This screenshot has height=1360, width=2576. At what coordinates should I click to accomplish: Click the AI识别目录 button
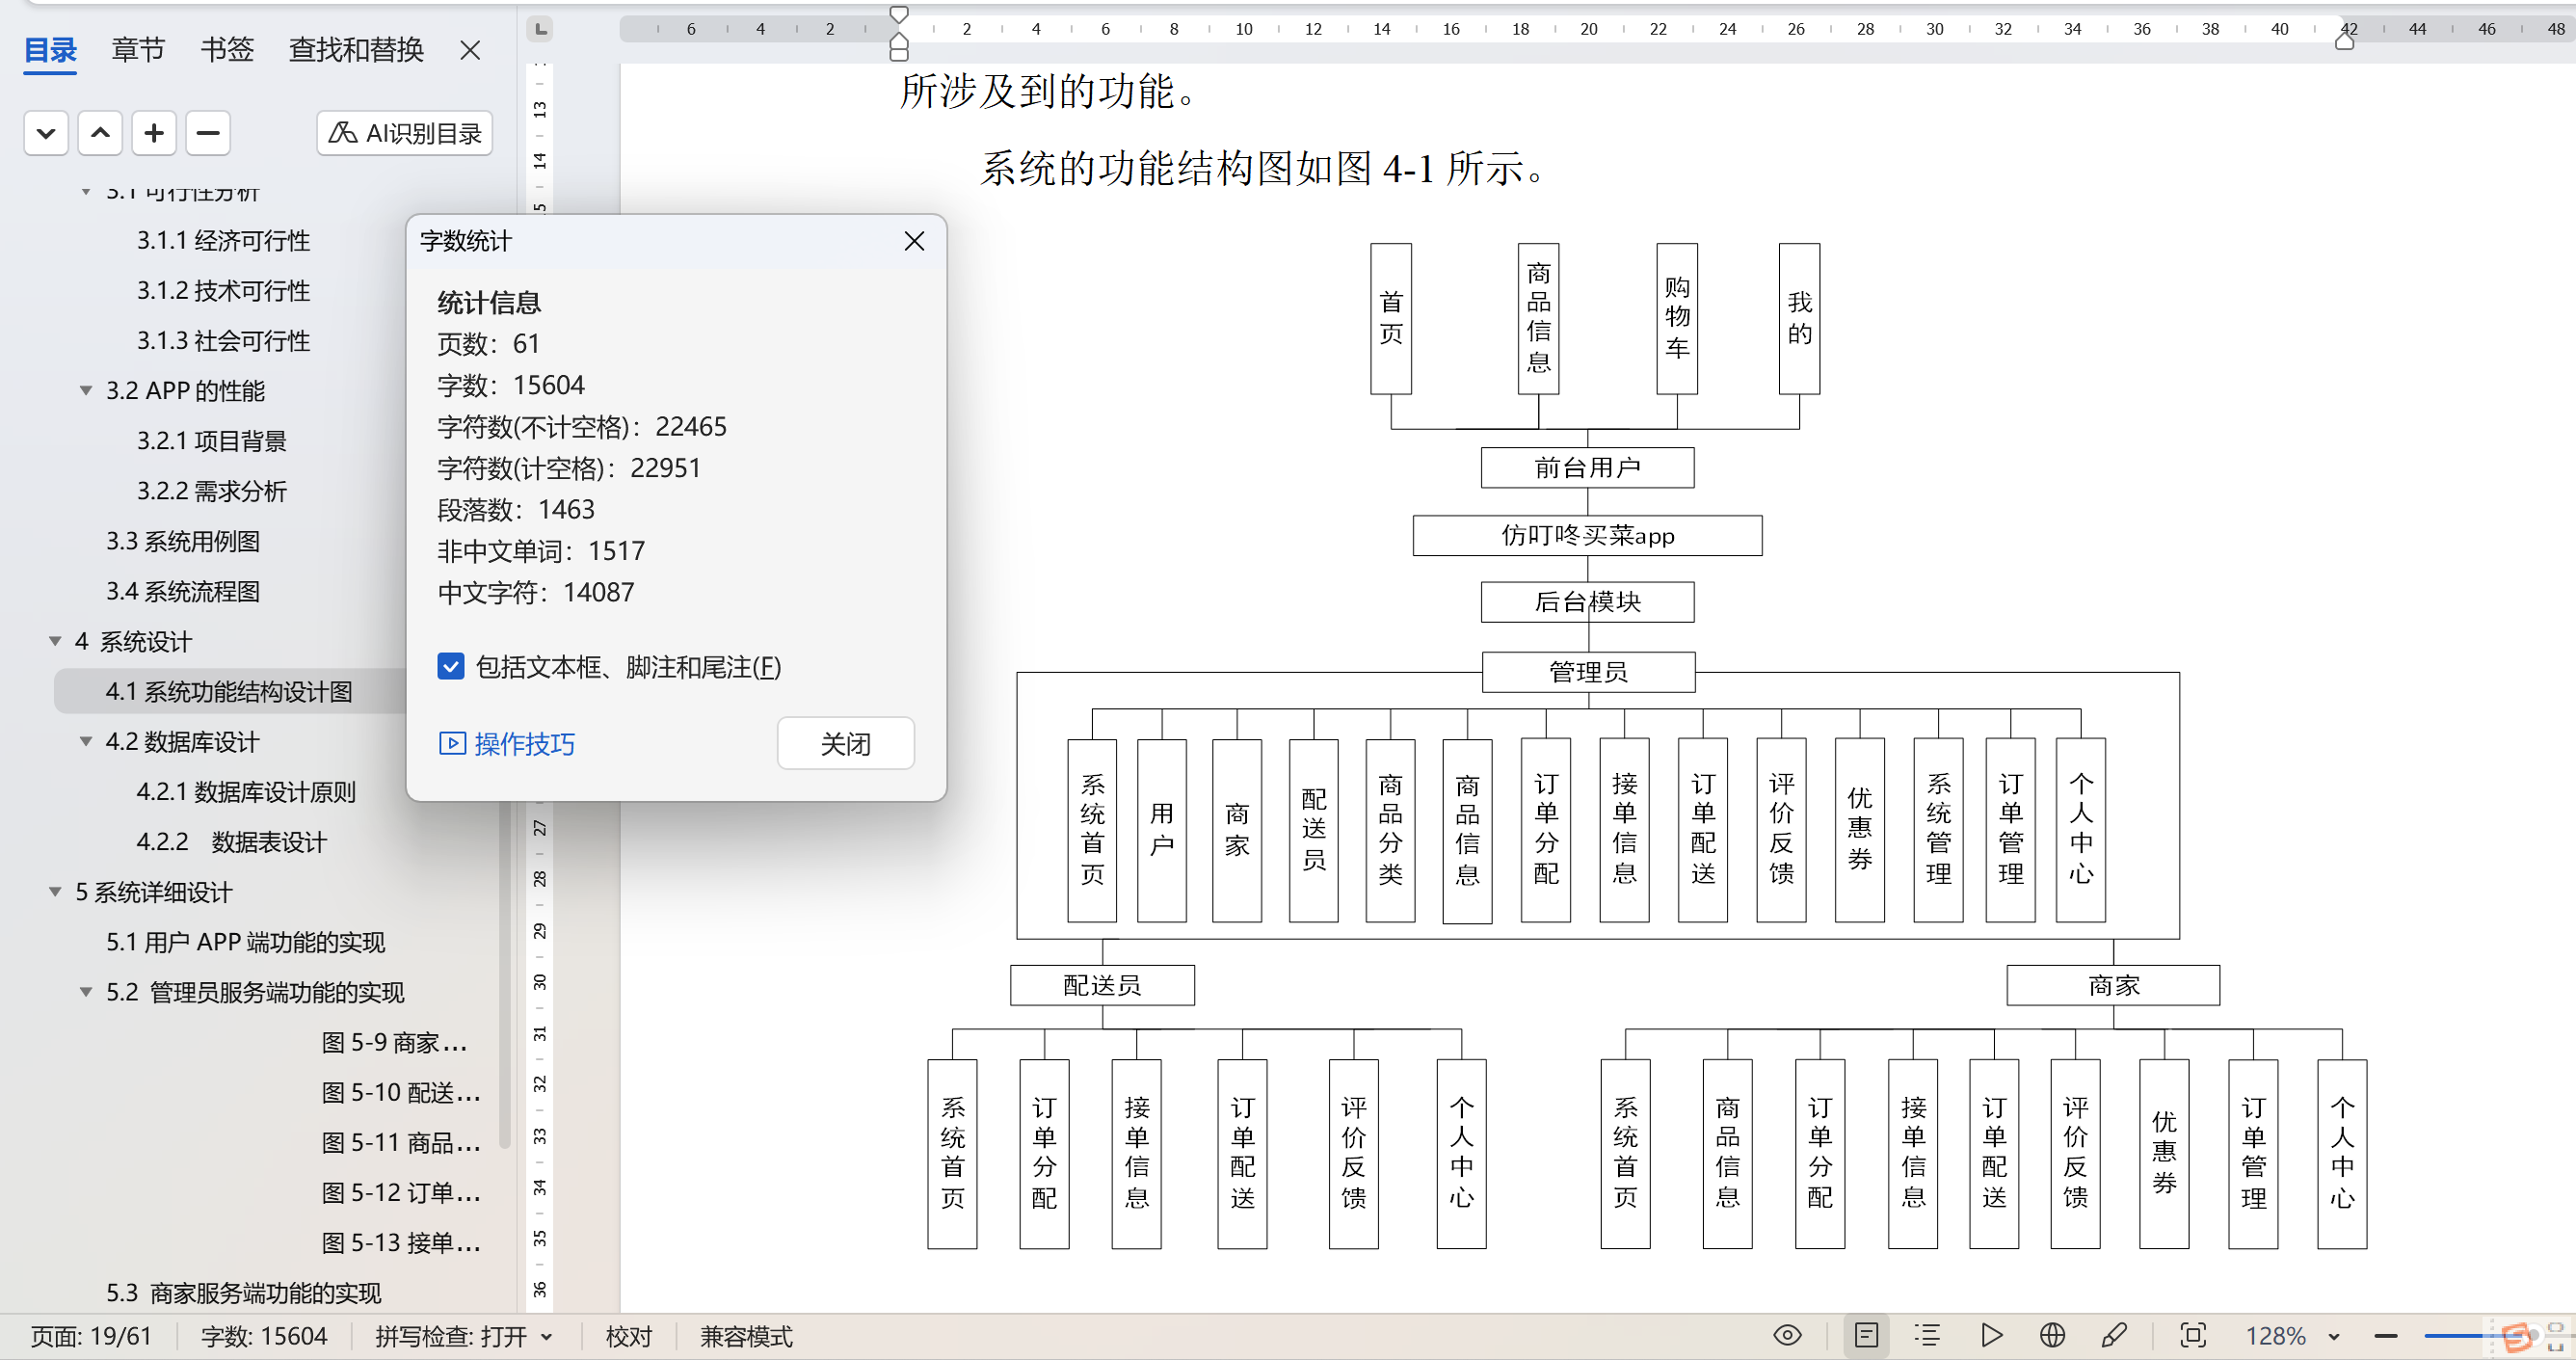pos(405,133)
